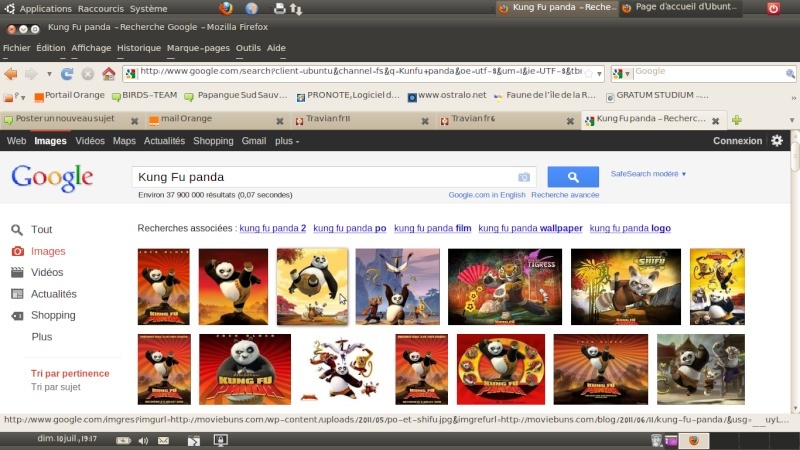Open the 'Portail Orange' bookmark

(x=69, y=95)
